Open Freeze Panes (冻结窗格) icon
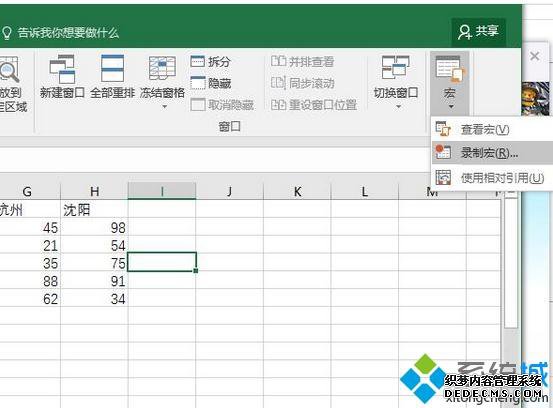 point(162,68)
